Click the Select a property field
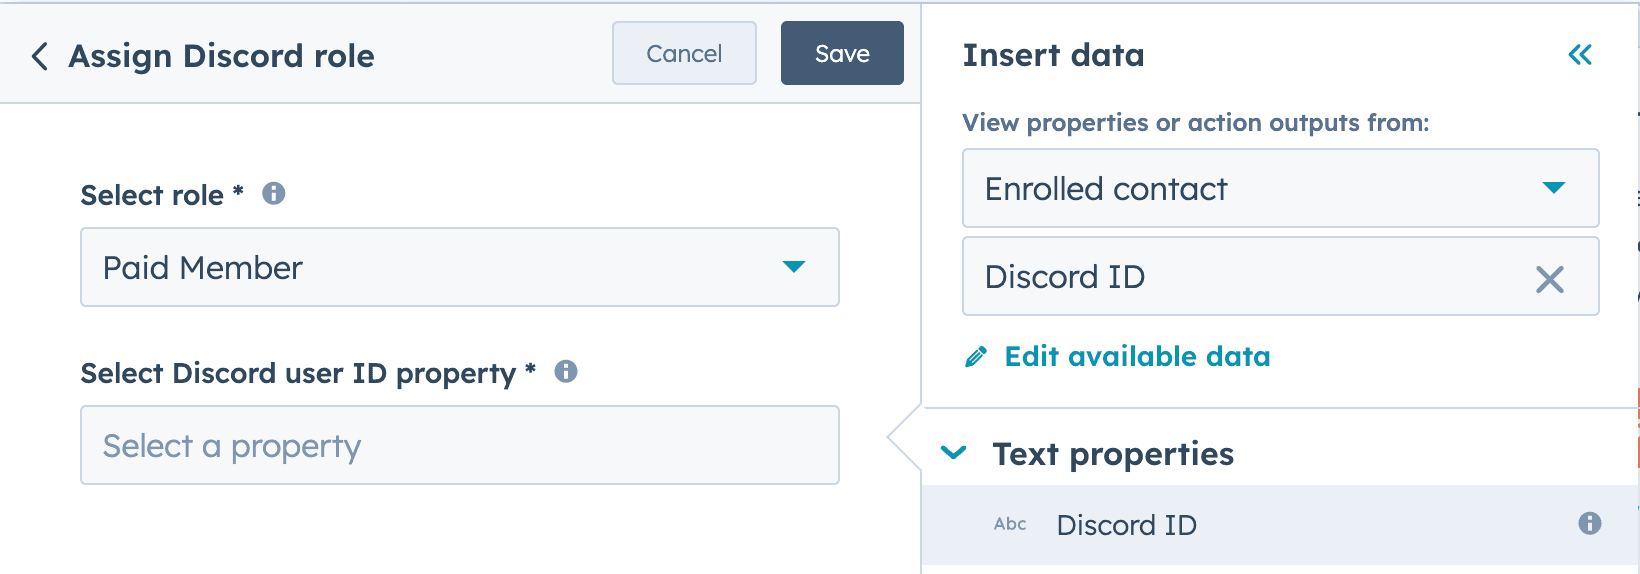This screenshot has width=1640, height=574. pyautogui.click(x=459, y=446)
